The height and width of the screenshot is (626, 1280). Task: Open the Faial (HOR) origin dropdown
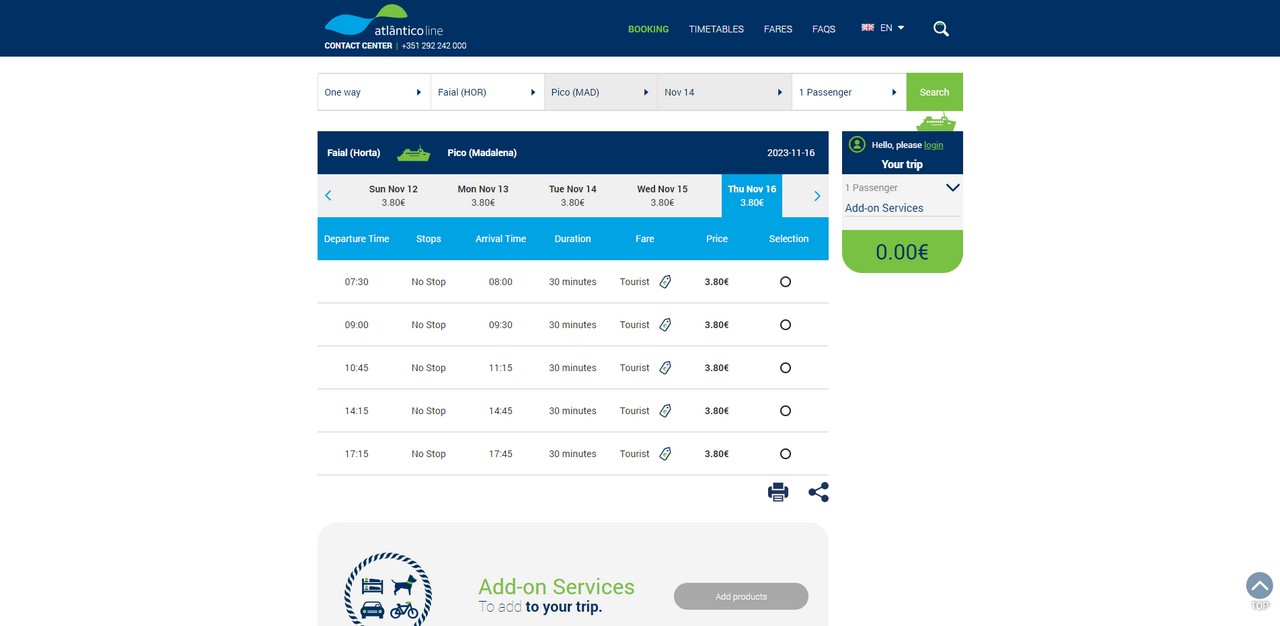pos(488,92)
